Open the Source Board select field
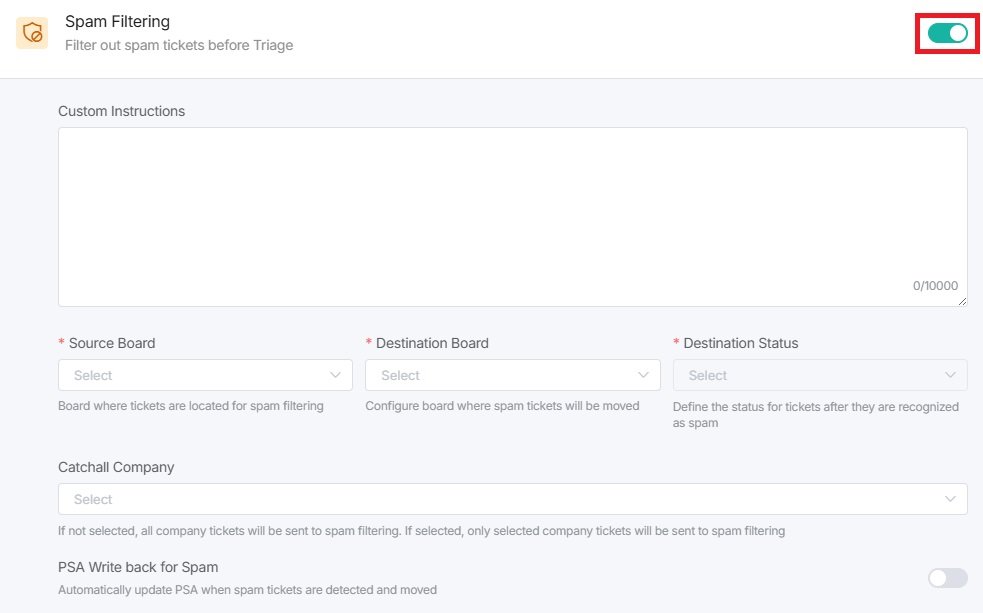 (195, 375)
